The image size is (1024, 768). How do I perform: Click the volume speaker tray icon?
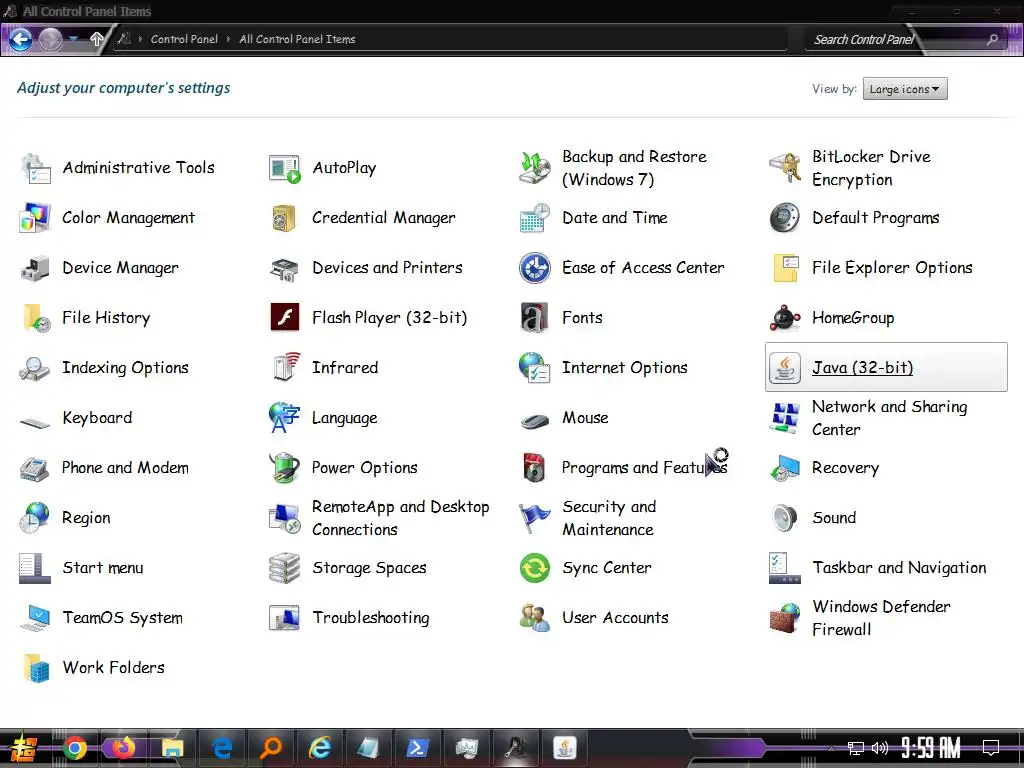(880, 748)
